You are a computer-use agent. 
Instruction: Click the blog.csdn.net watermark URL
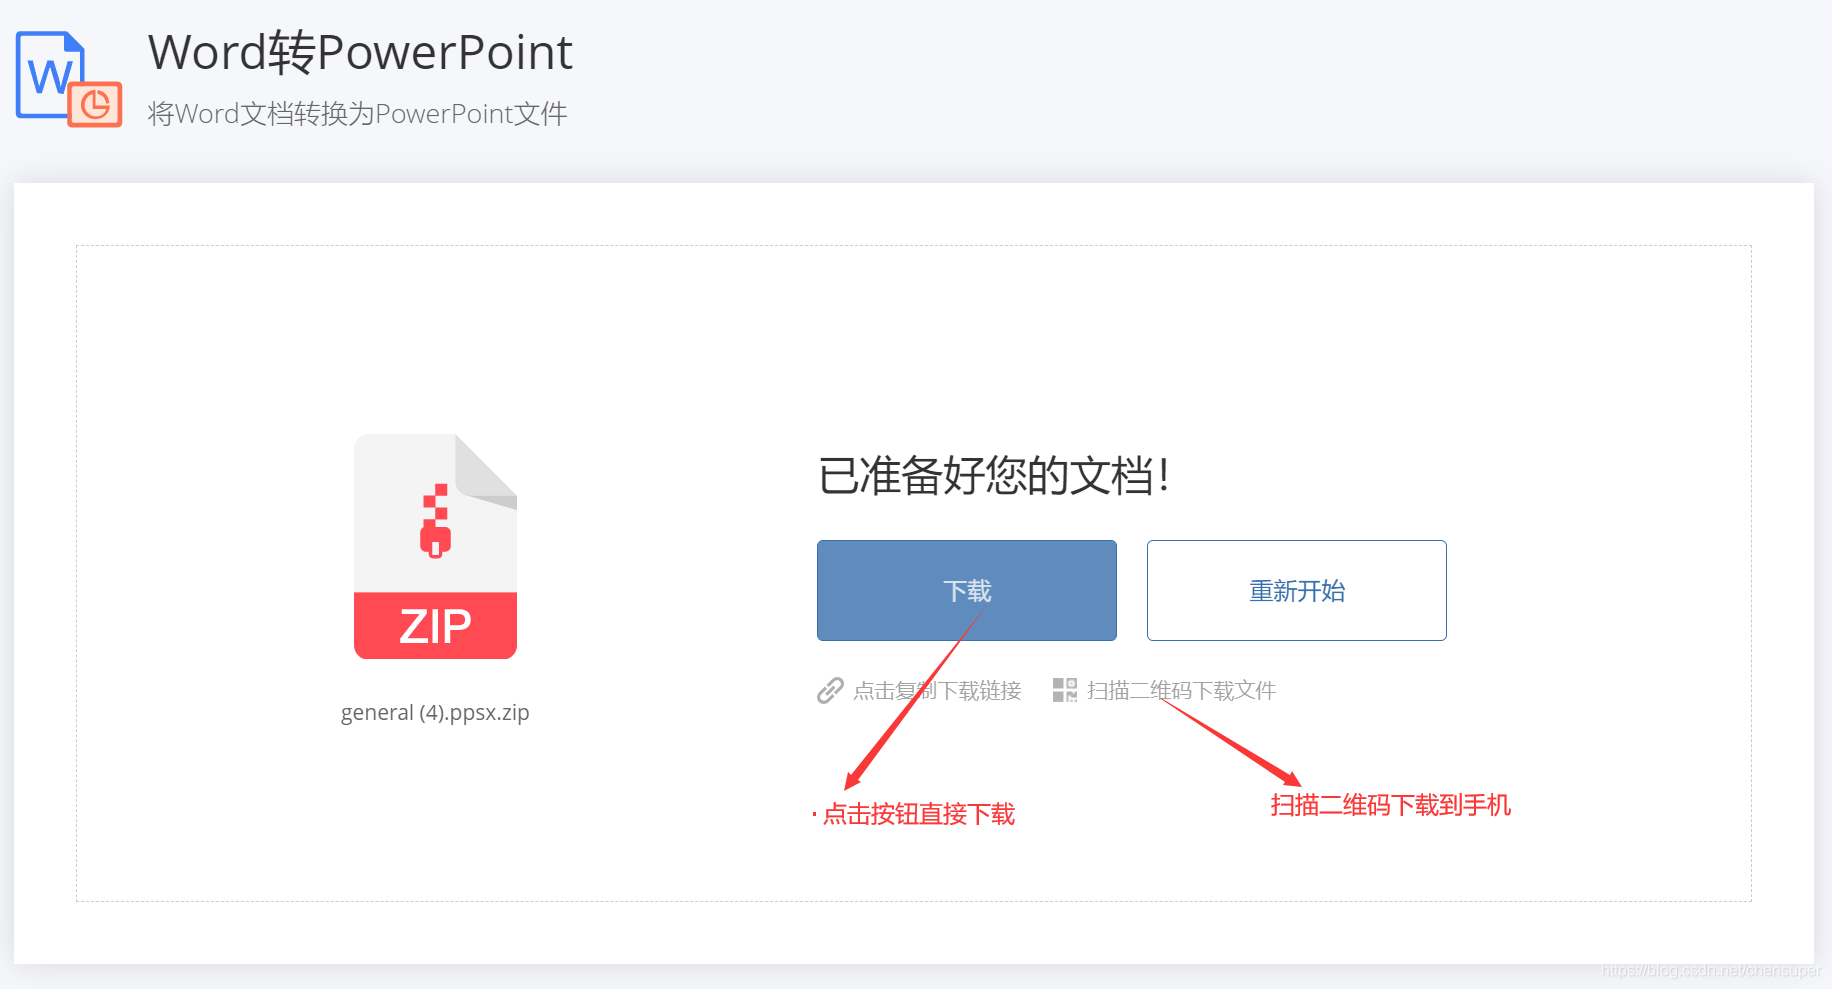click(x=1711, y=970)
